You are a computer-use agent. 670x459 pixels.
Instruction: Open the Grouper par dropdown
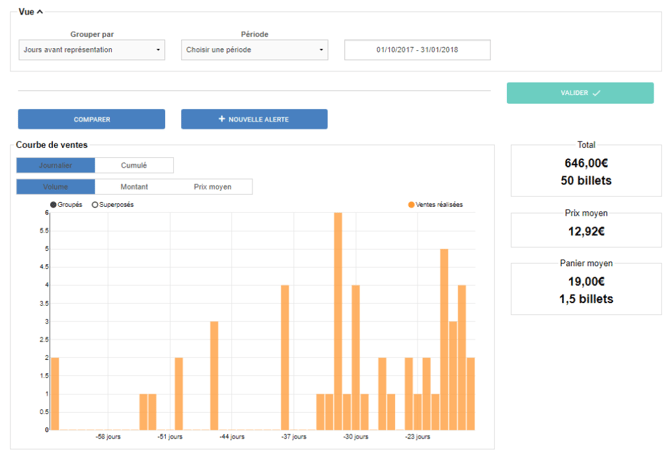[x=91, y=50]
